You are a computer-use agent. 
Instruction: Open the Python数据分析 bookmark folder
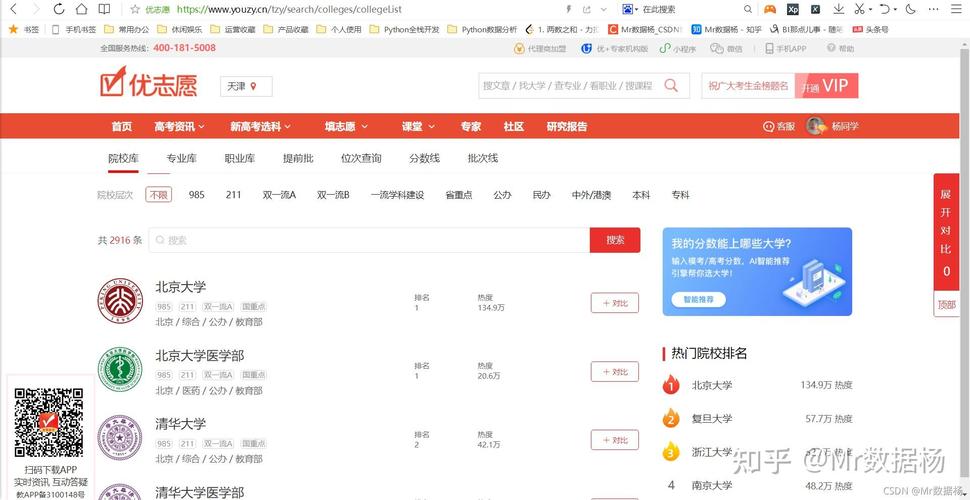tap(482, 29)
